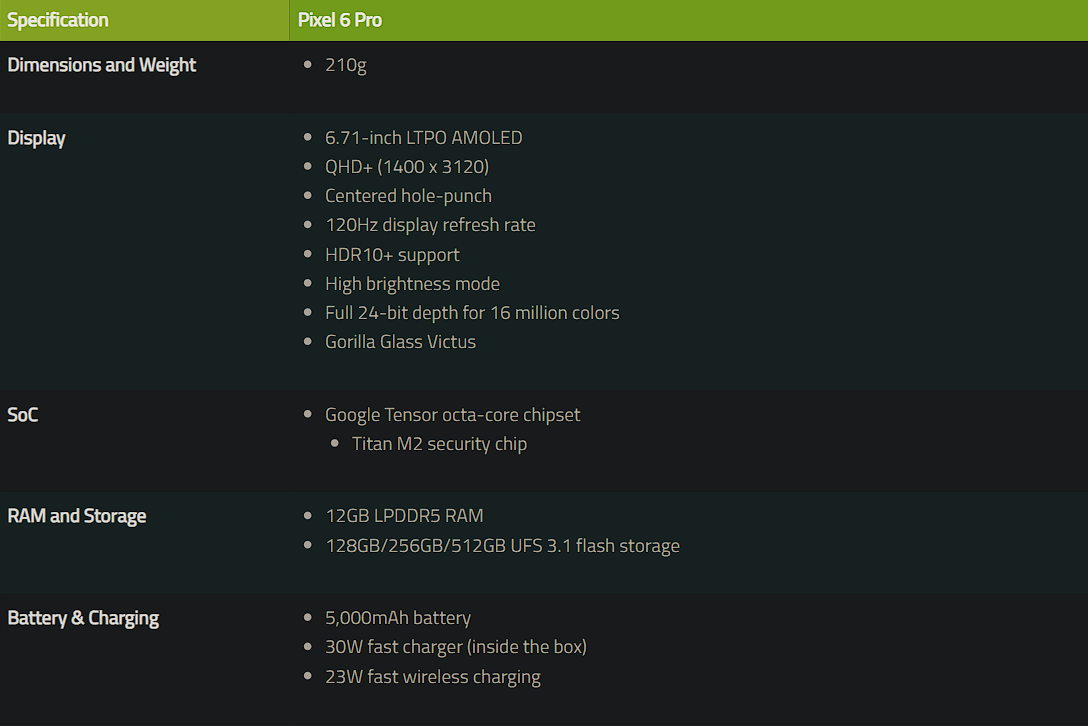Click the High brightness mode entry

pyautogui.click(x=412, y=284)
